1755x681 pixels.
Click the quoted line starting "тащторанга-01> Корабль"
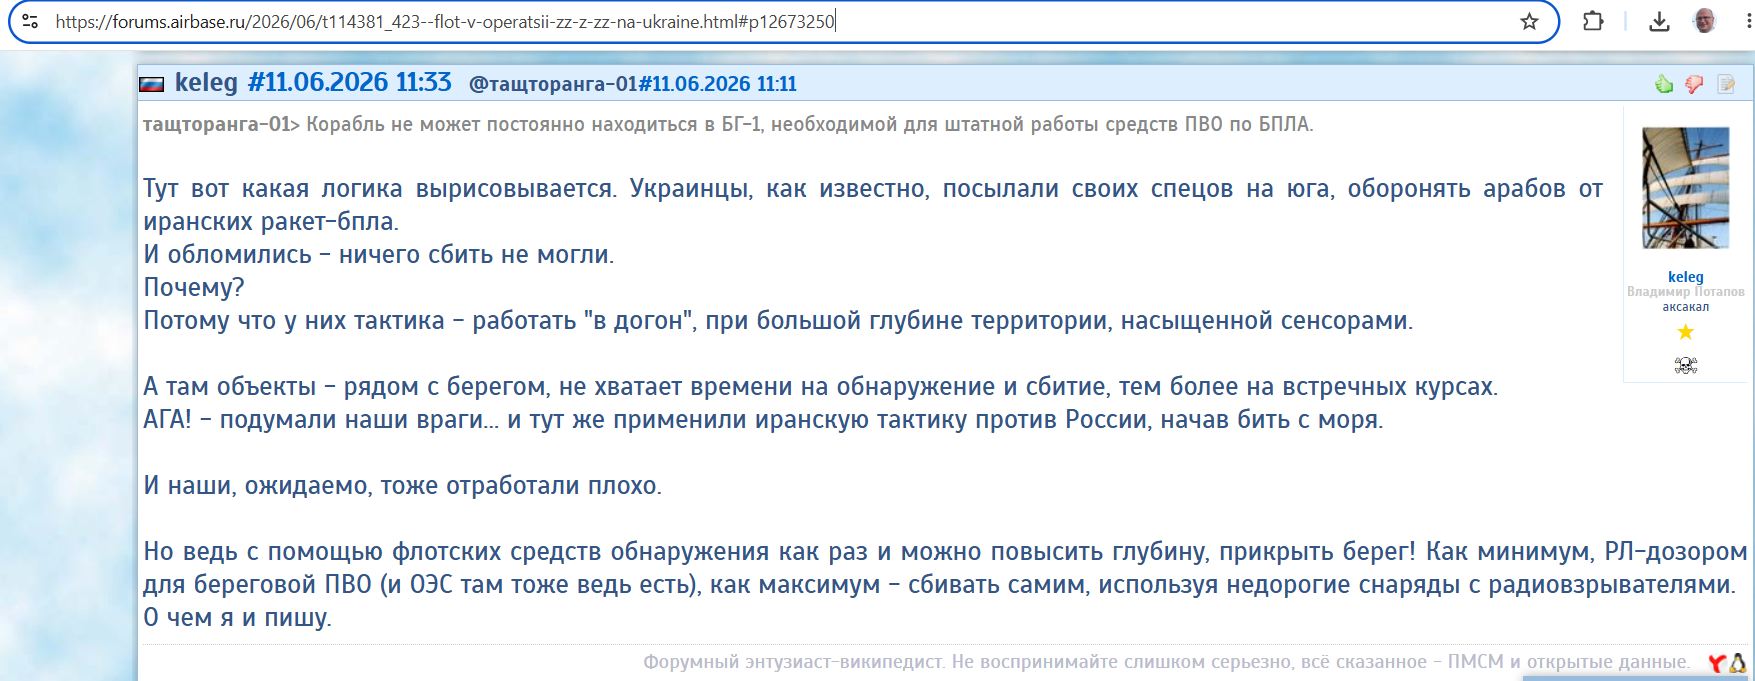(728, 125)
